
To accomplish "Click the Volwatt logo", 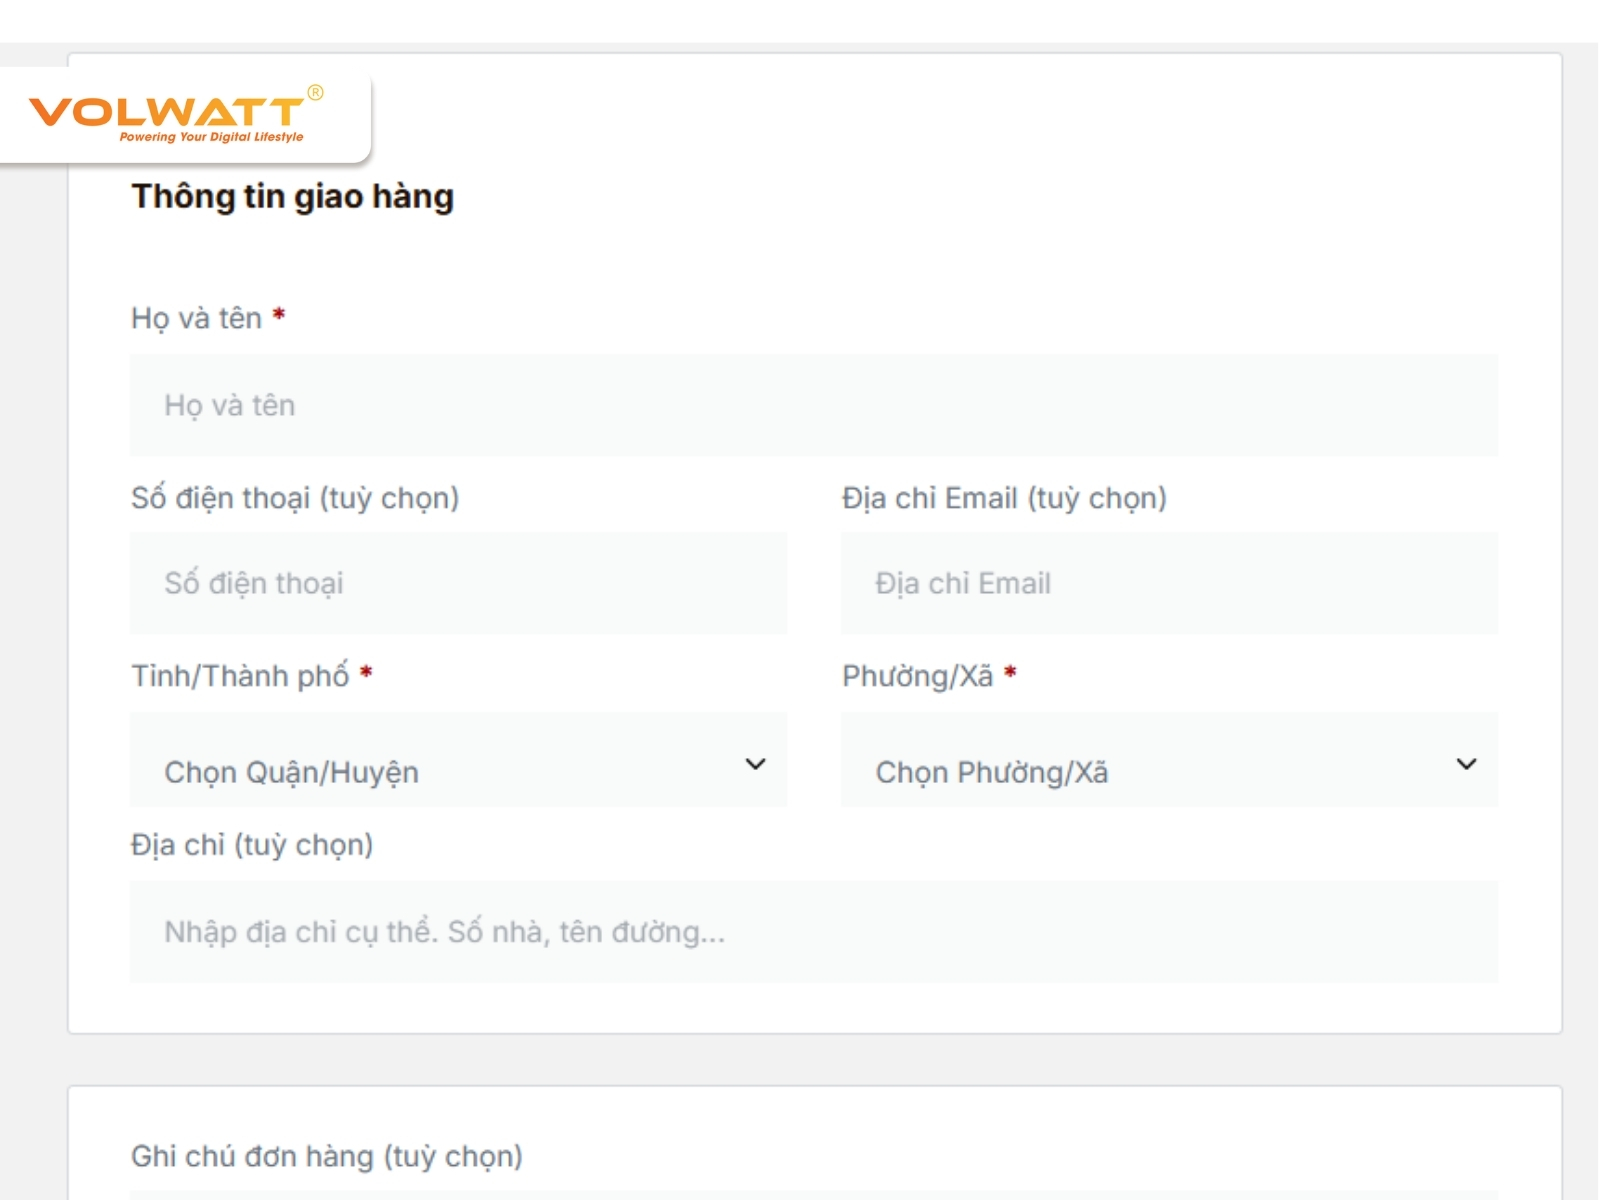I will [x=166, y=110].
